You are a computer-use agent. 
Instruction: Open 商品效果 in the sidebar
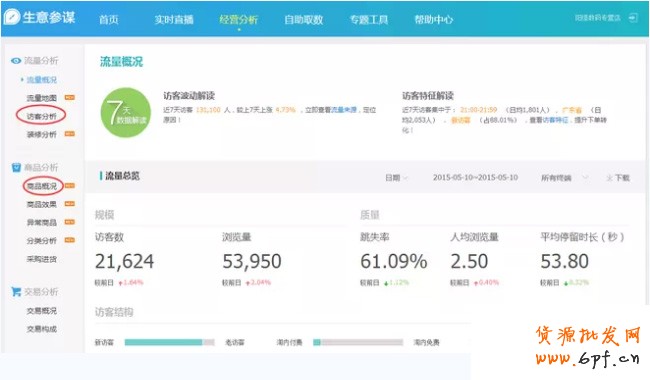click(x=41, y=204)
